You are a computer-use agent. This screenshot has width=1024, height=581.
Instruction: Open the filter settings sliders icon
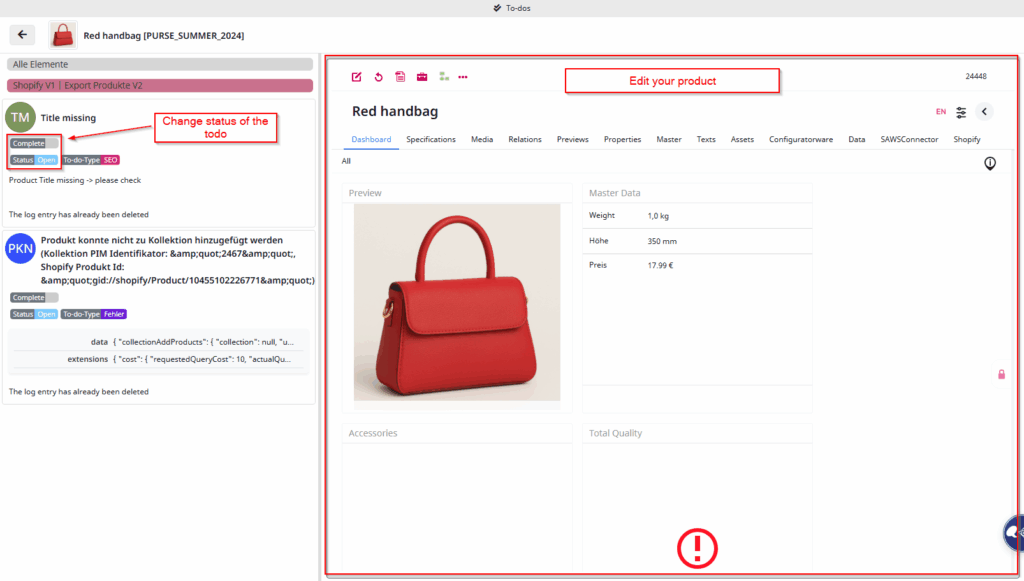tap(962, 112)
